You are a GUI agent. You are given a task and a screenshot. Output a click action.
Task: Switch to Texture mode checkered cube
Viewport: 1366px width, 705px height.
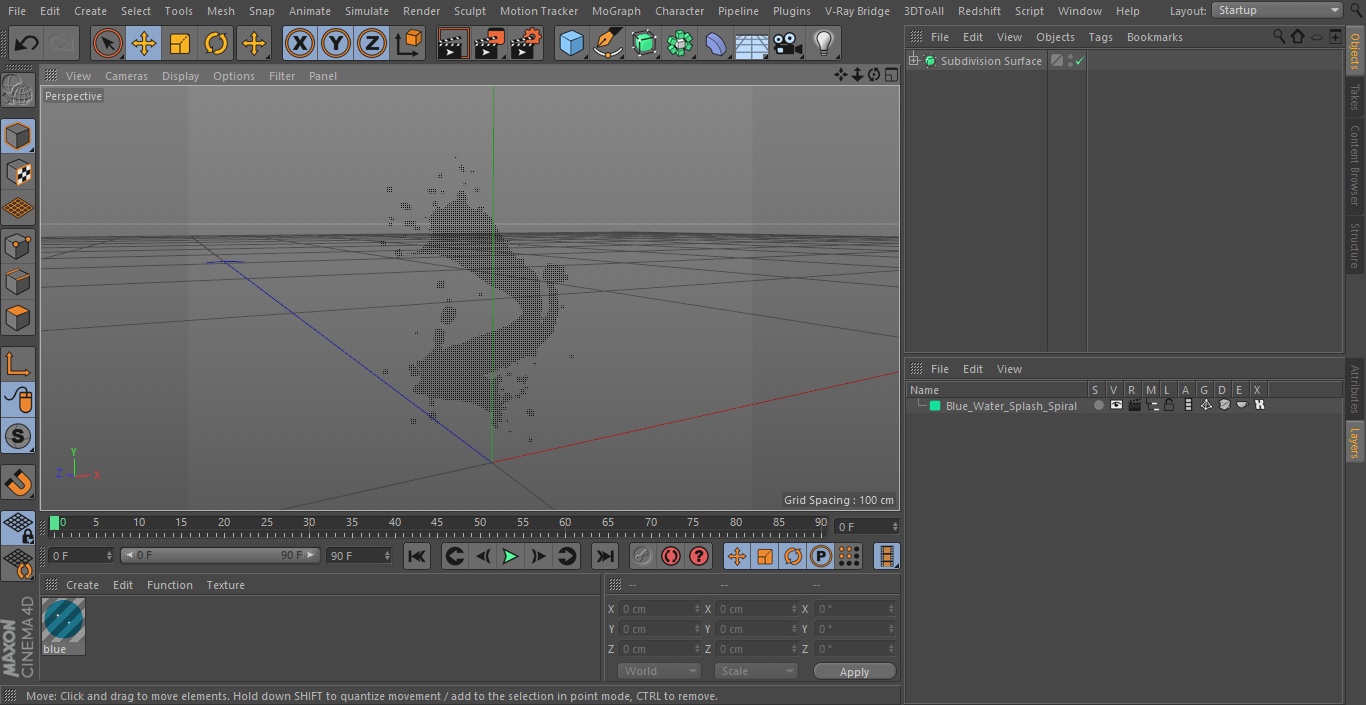18,172
